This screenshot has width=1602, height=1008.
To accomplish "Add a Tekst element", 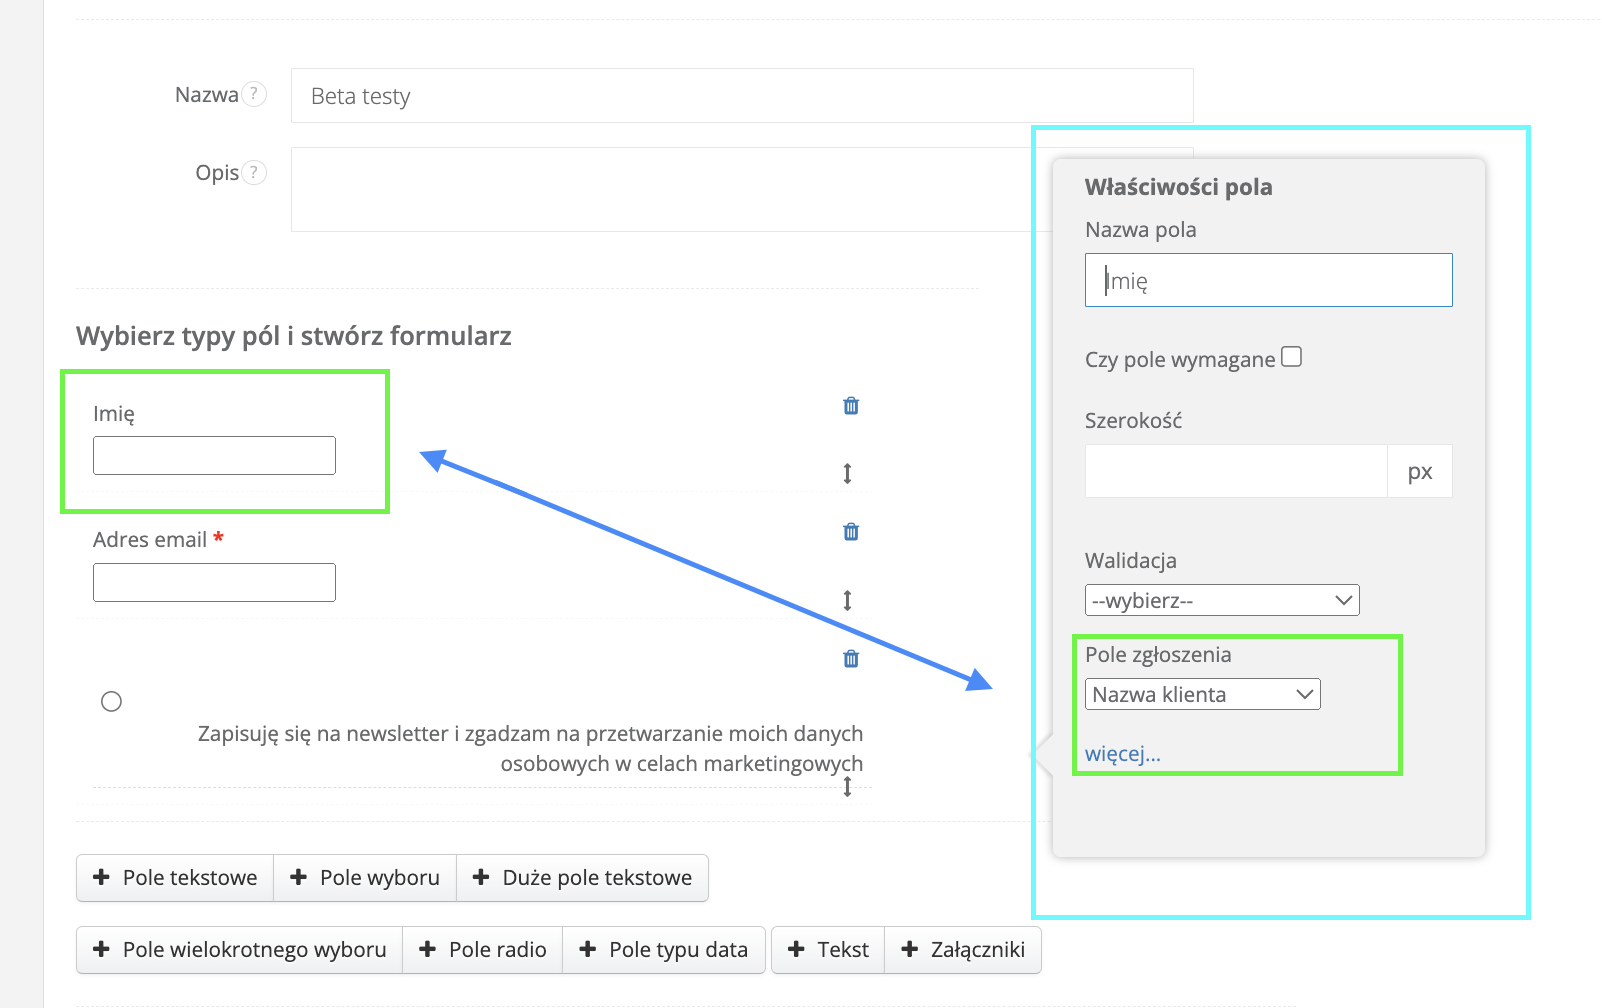I will [x=828, y=949].
